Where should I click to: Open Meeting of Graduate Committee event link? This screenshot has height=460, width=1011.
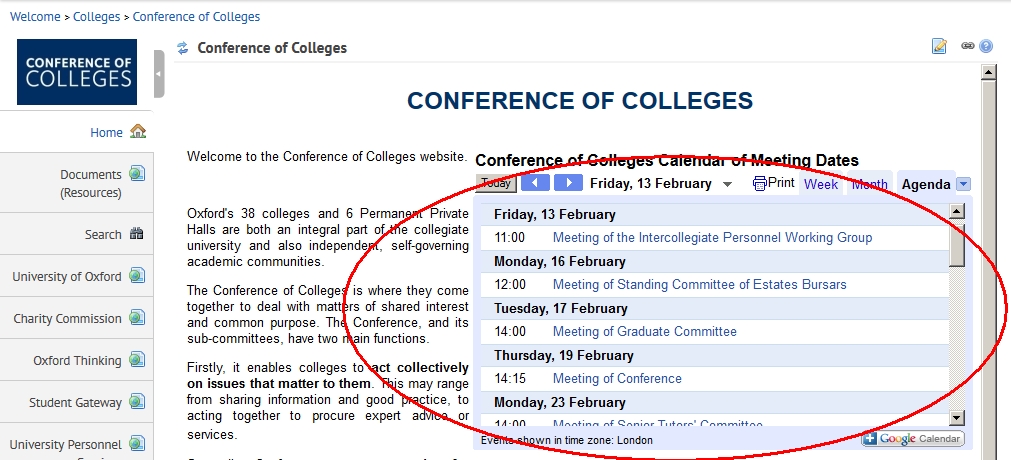644,332
